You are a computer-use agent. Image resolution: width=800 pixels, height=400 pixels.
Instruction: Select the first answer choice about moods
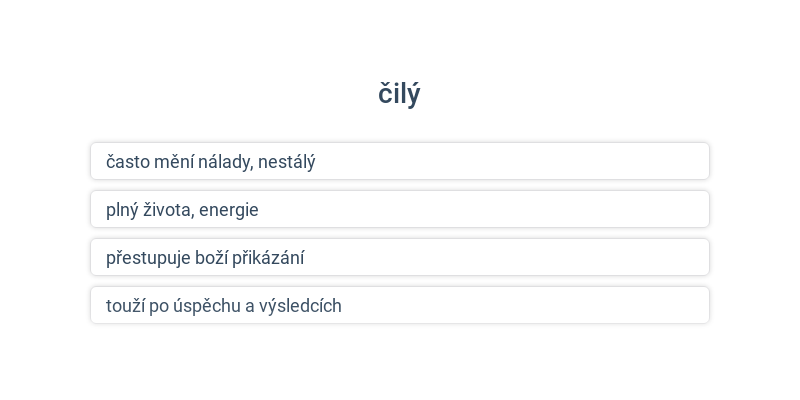[x=400, y=161]
